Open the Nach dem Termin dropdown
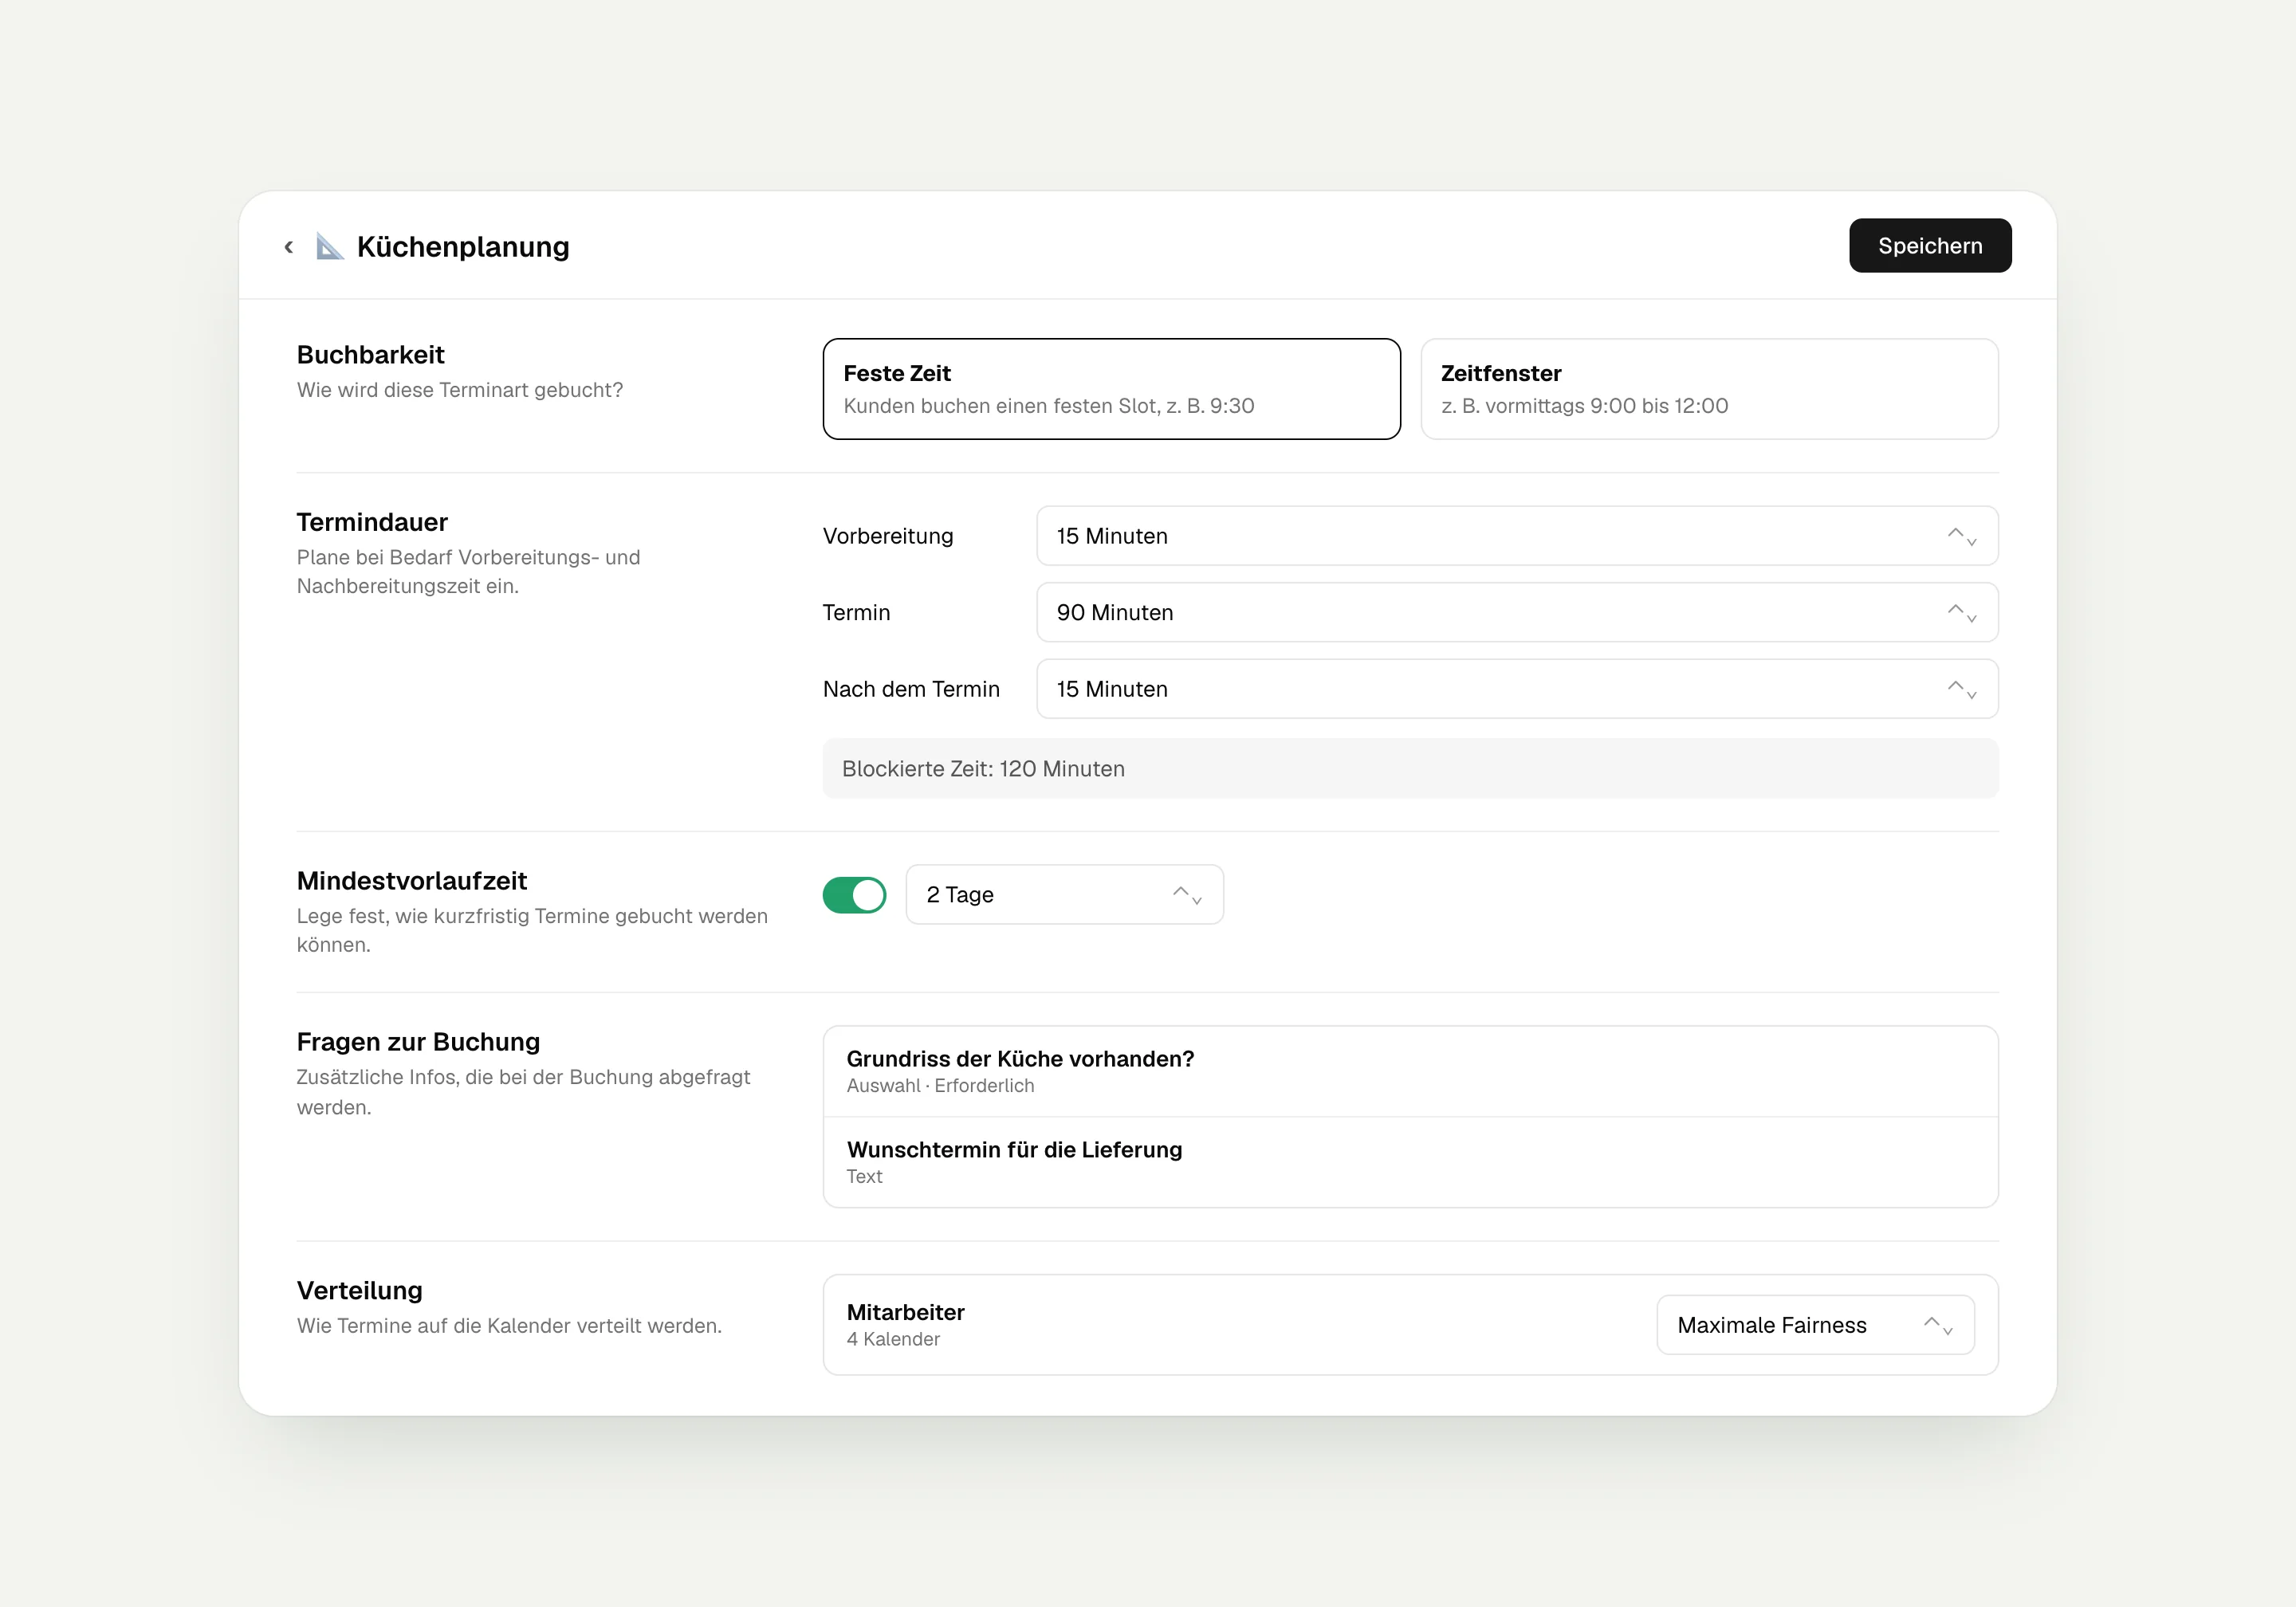 tap(1517, 689)
